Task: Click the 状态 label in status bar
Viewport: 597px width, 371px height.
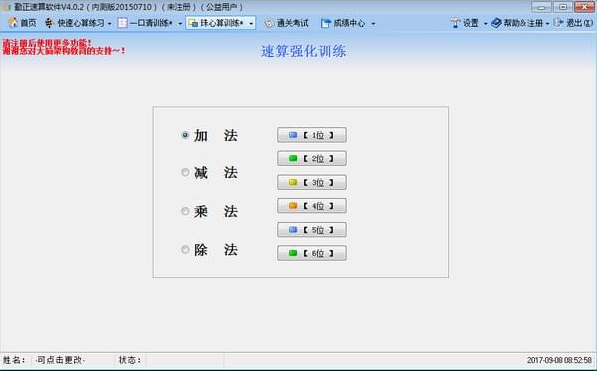Action: click(x=129, y=360)
